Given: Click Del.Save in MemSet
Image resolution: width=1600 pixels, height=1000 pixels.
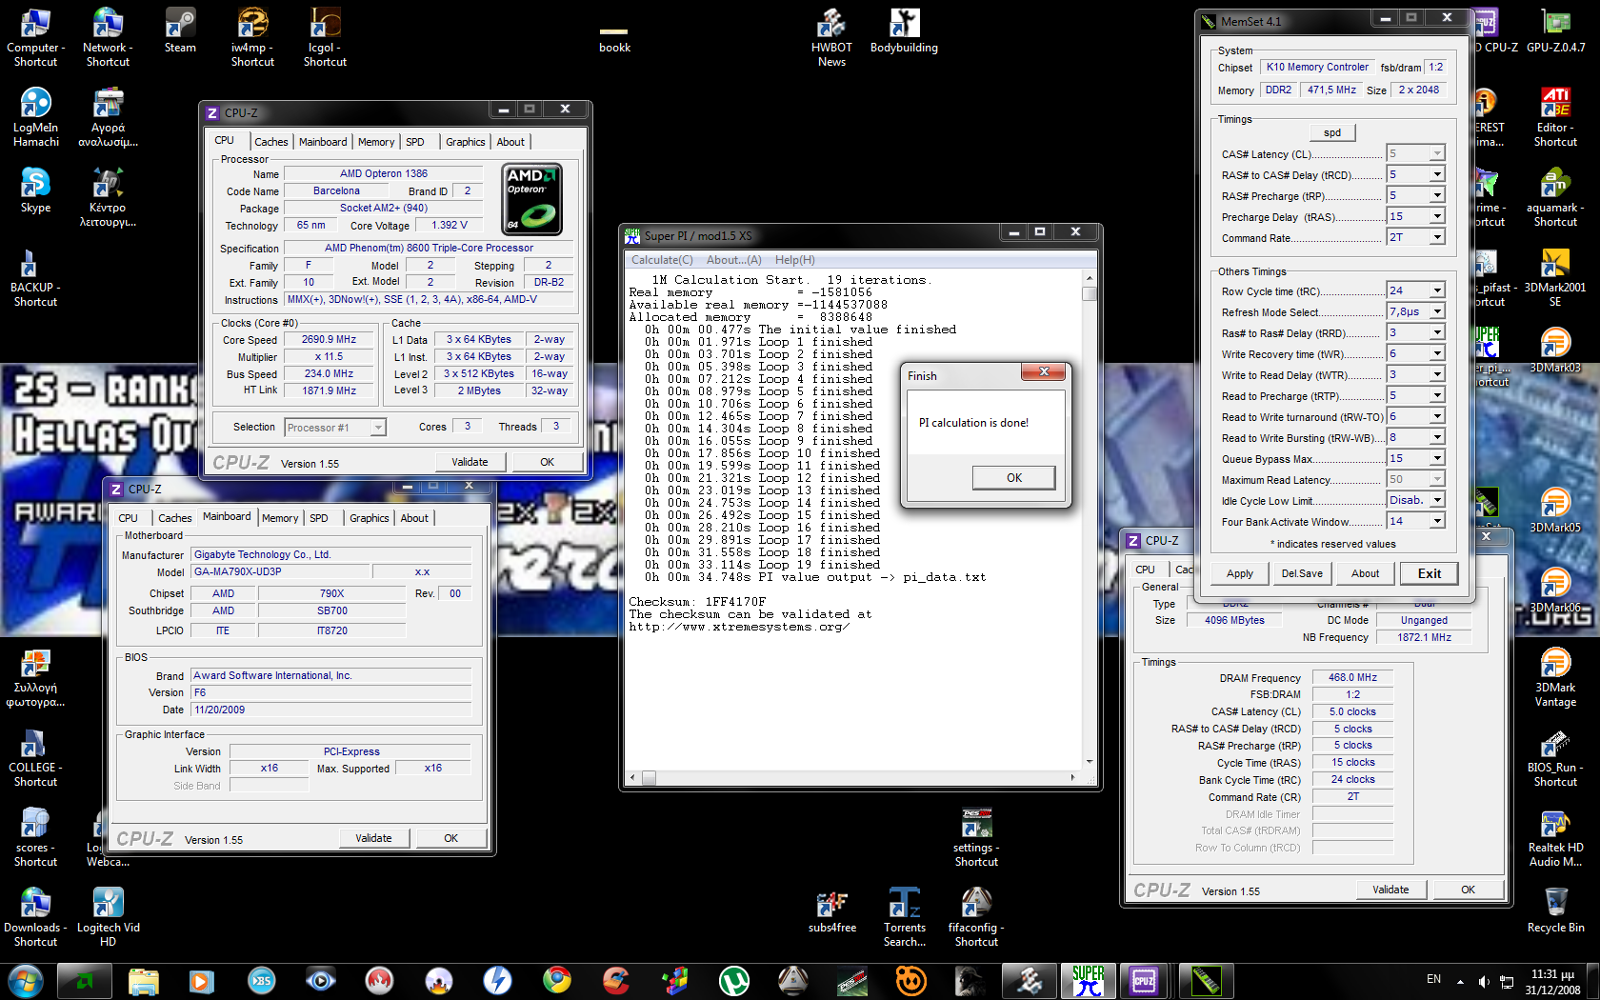Looking at the screenshot, I should tap(1302, 573).
